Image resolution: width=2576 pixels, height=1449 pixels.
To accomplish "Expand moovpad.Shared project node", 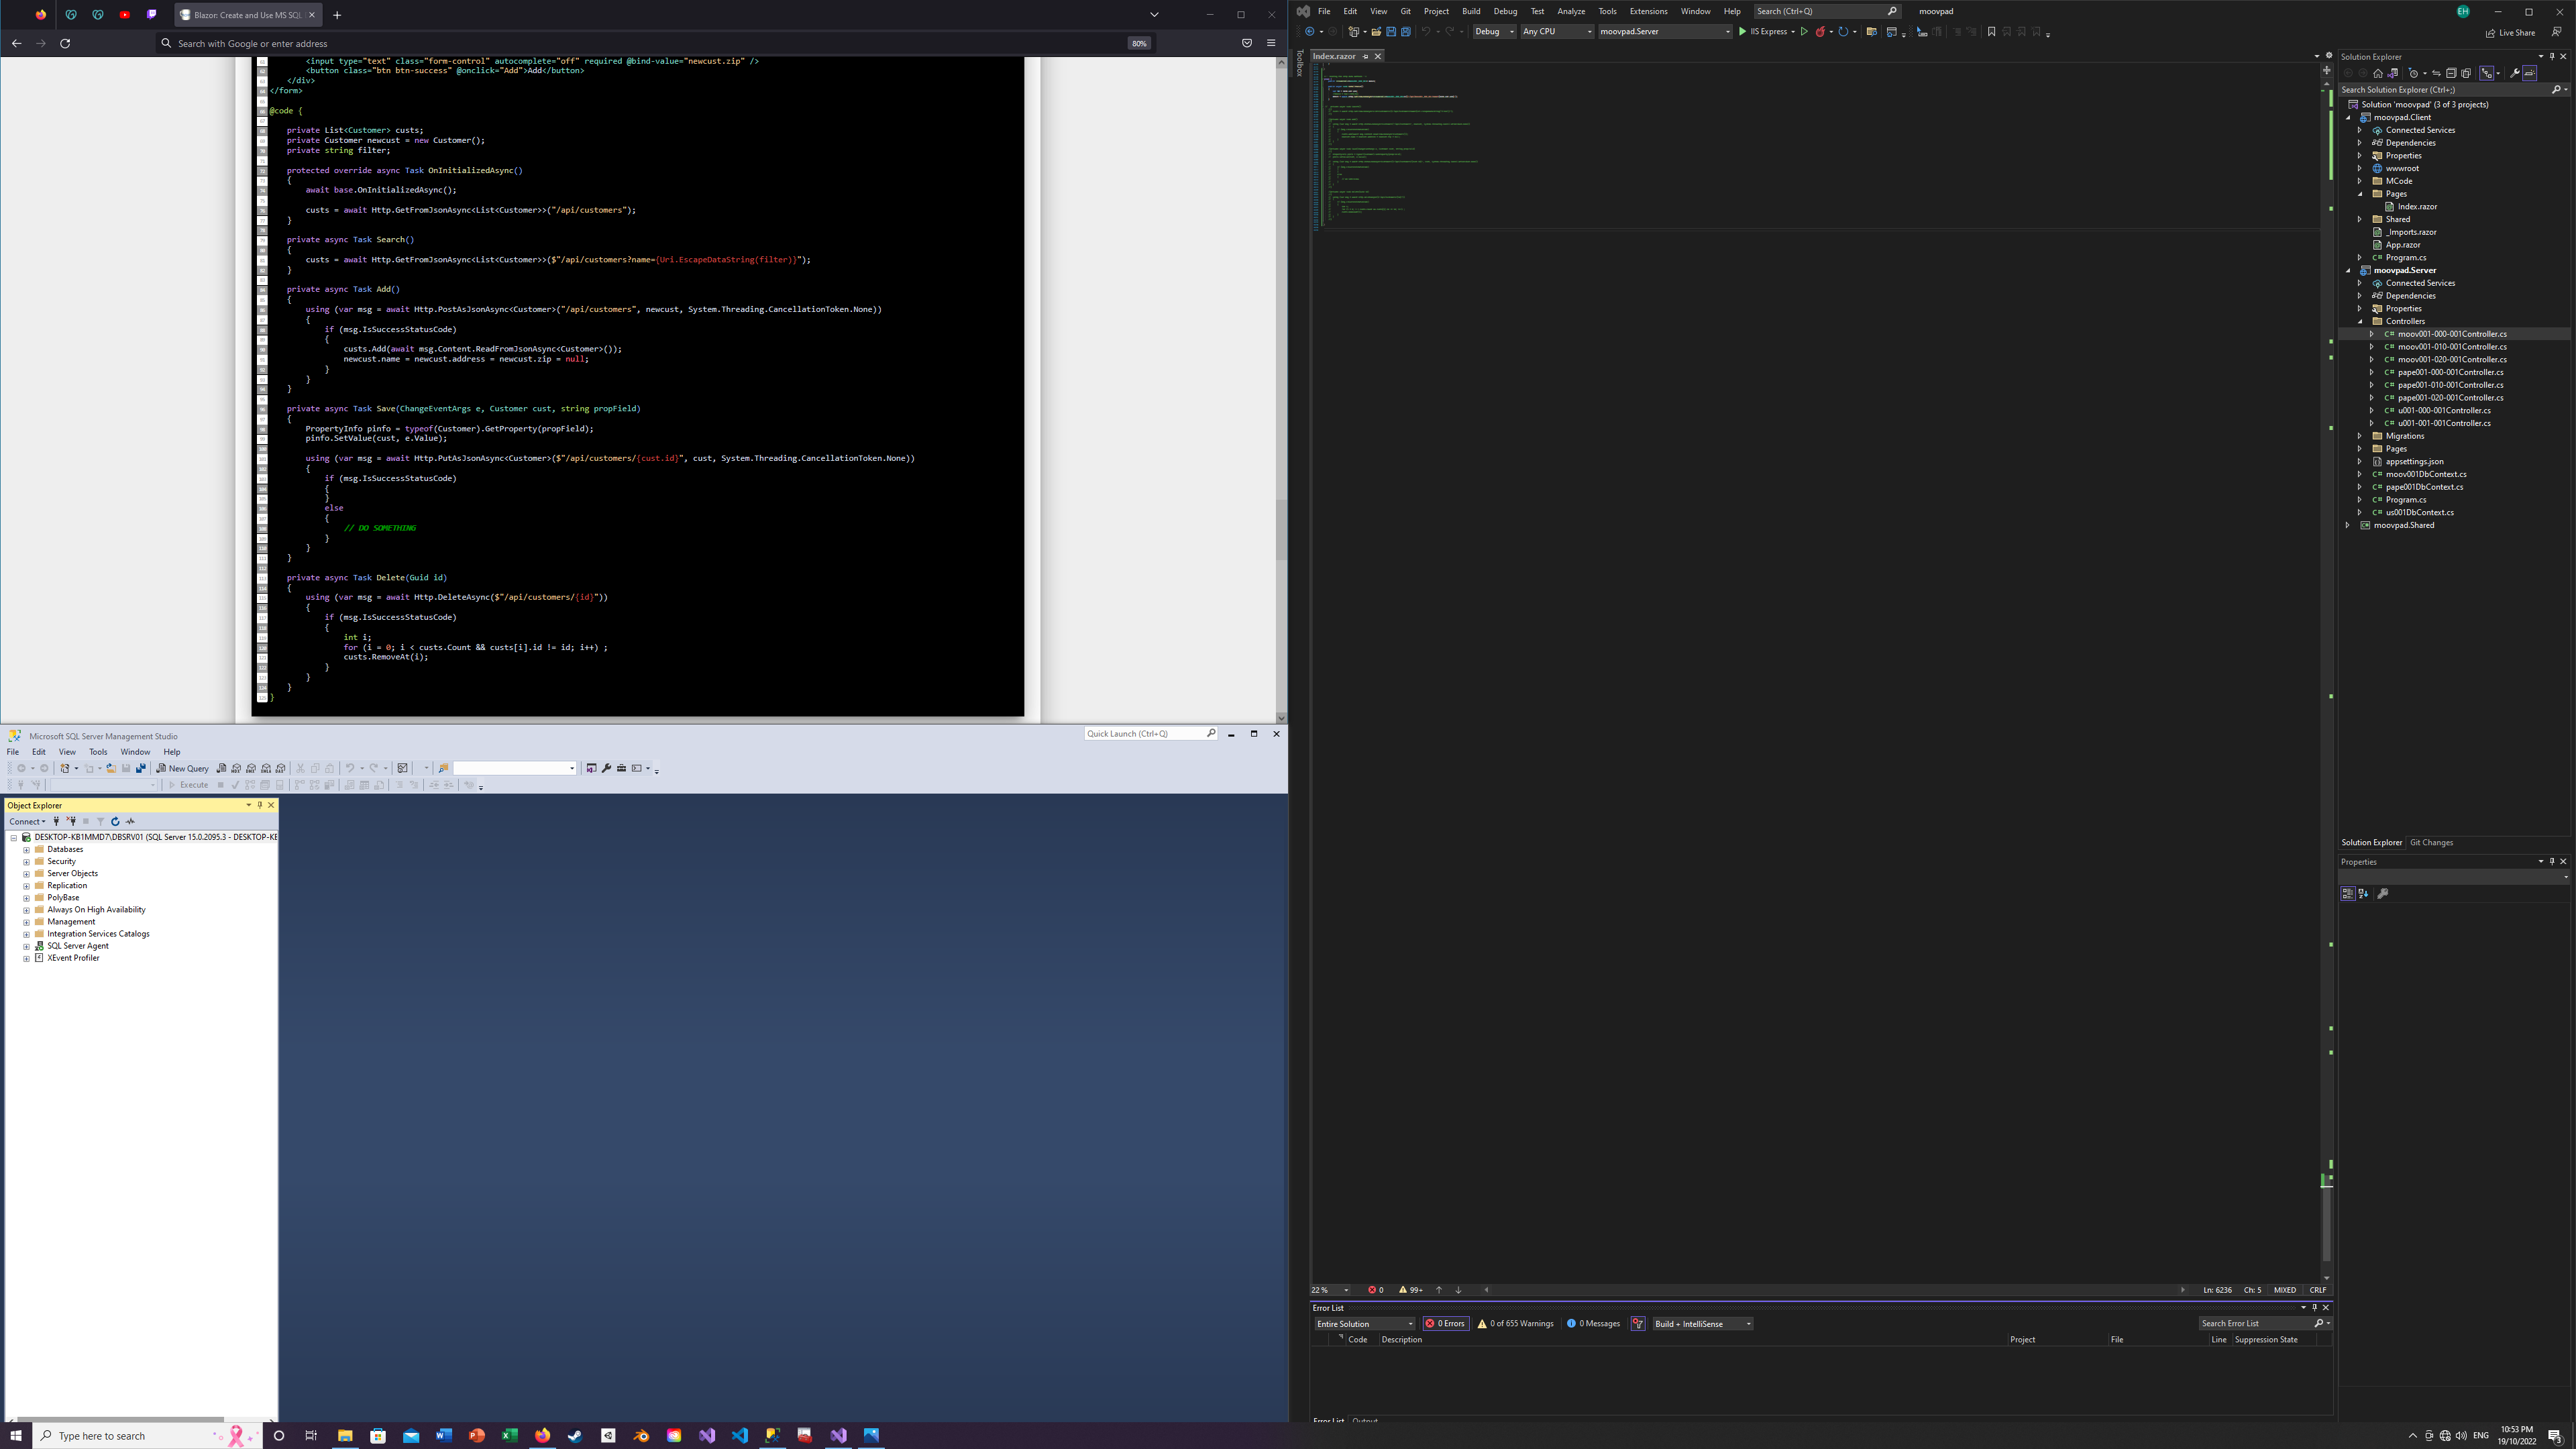I will click(2348, 525).
